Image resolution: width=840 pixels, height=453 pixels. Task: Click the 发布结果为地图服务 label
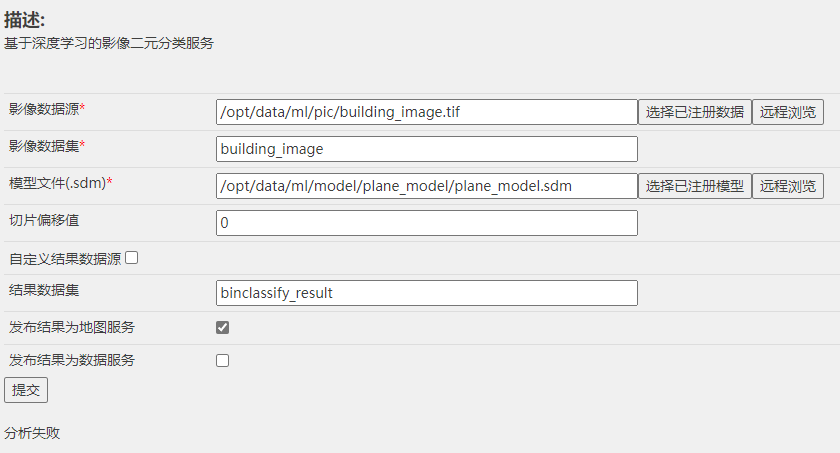pos(72,327)
